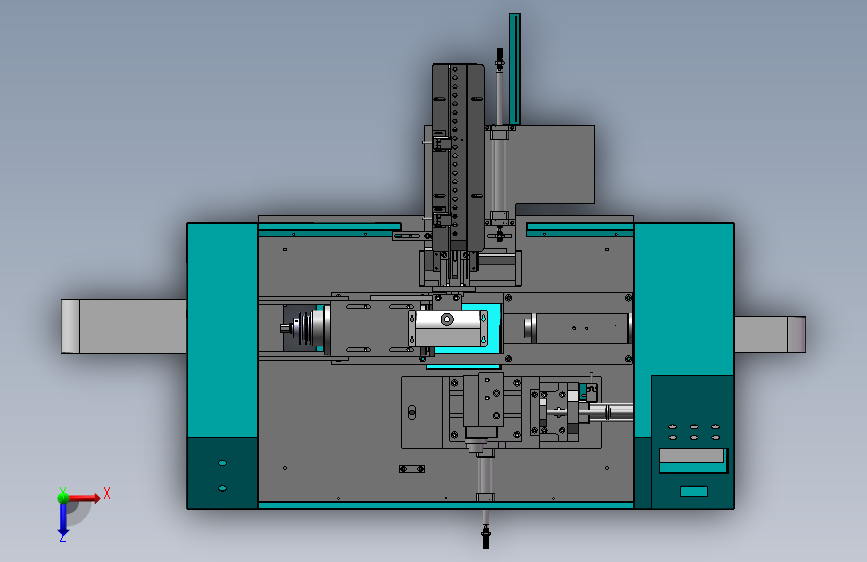867x562 pixels.
Task: Select the small teal button below panel display
Action: tap(694, 491)
